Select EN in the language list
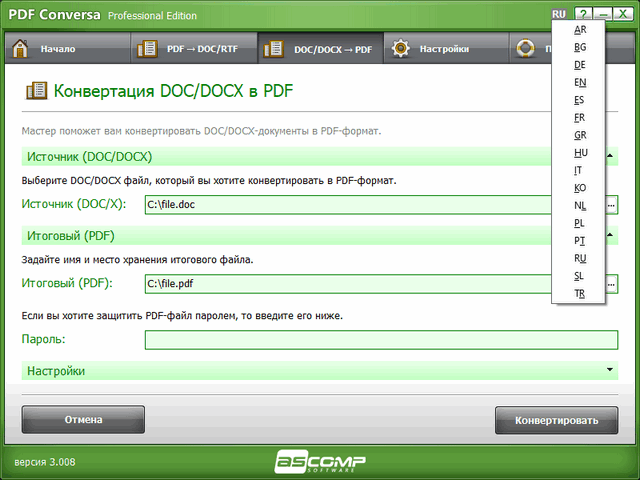Image resolution: width=640 pixels, height=480 pixels. tap(580, 82)
